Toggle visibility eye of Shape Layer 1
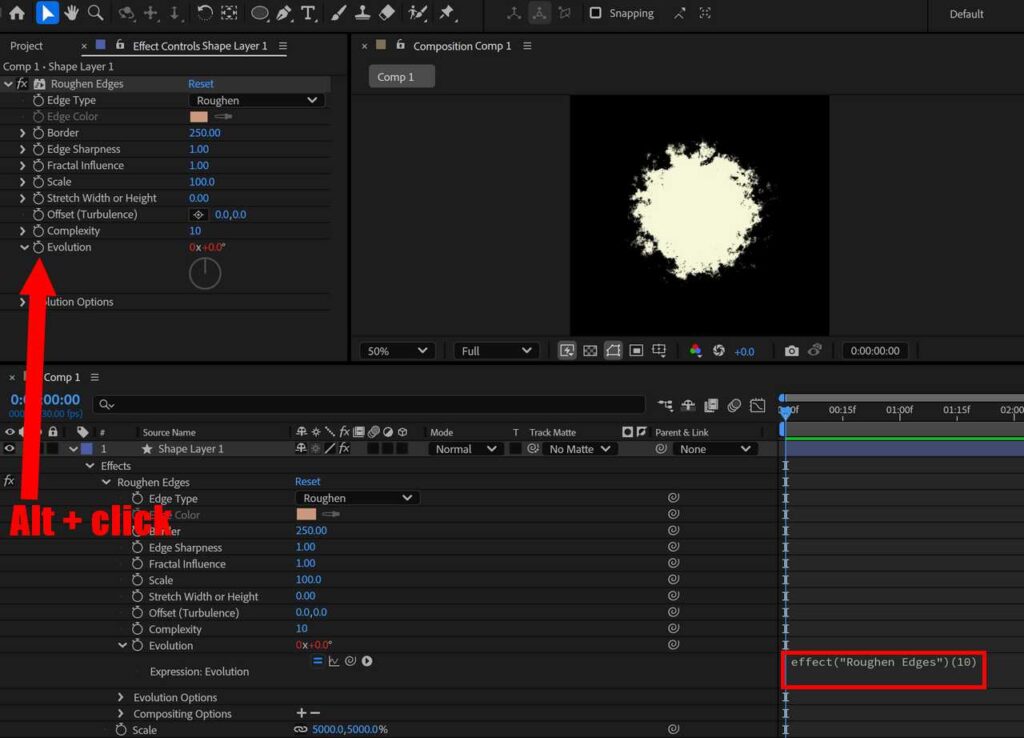The height and width of the screenshot is (738, 1024). (x=9, y=449)
